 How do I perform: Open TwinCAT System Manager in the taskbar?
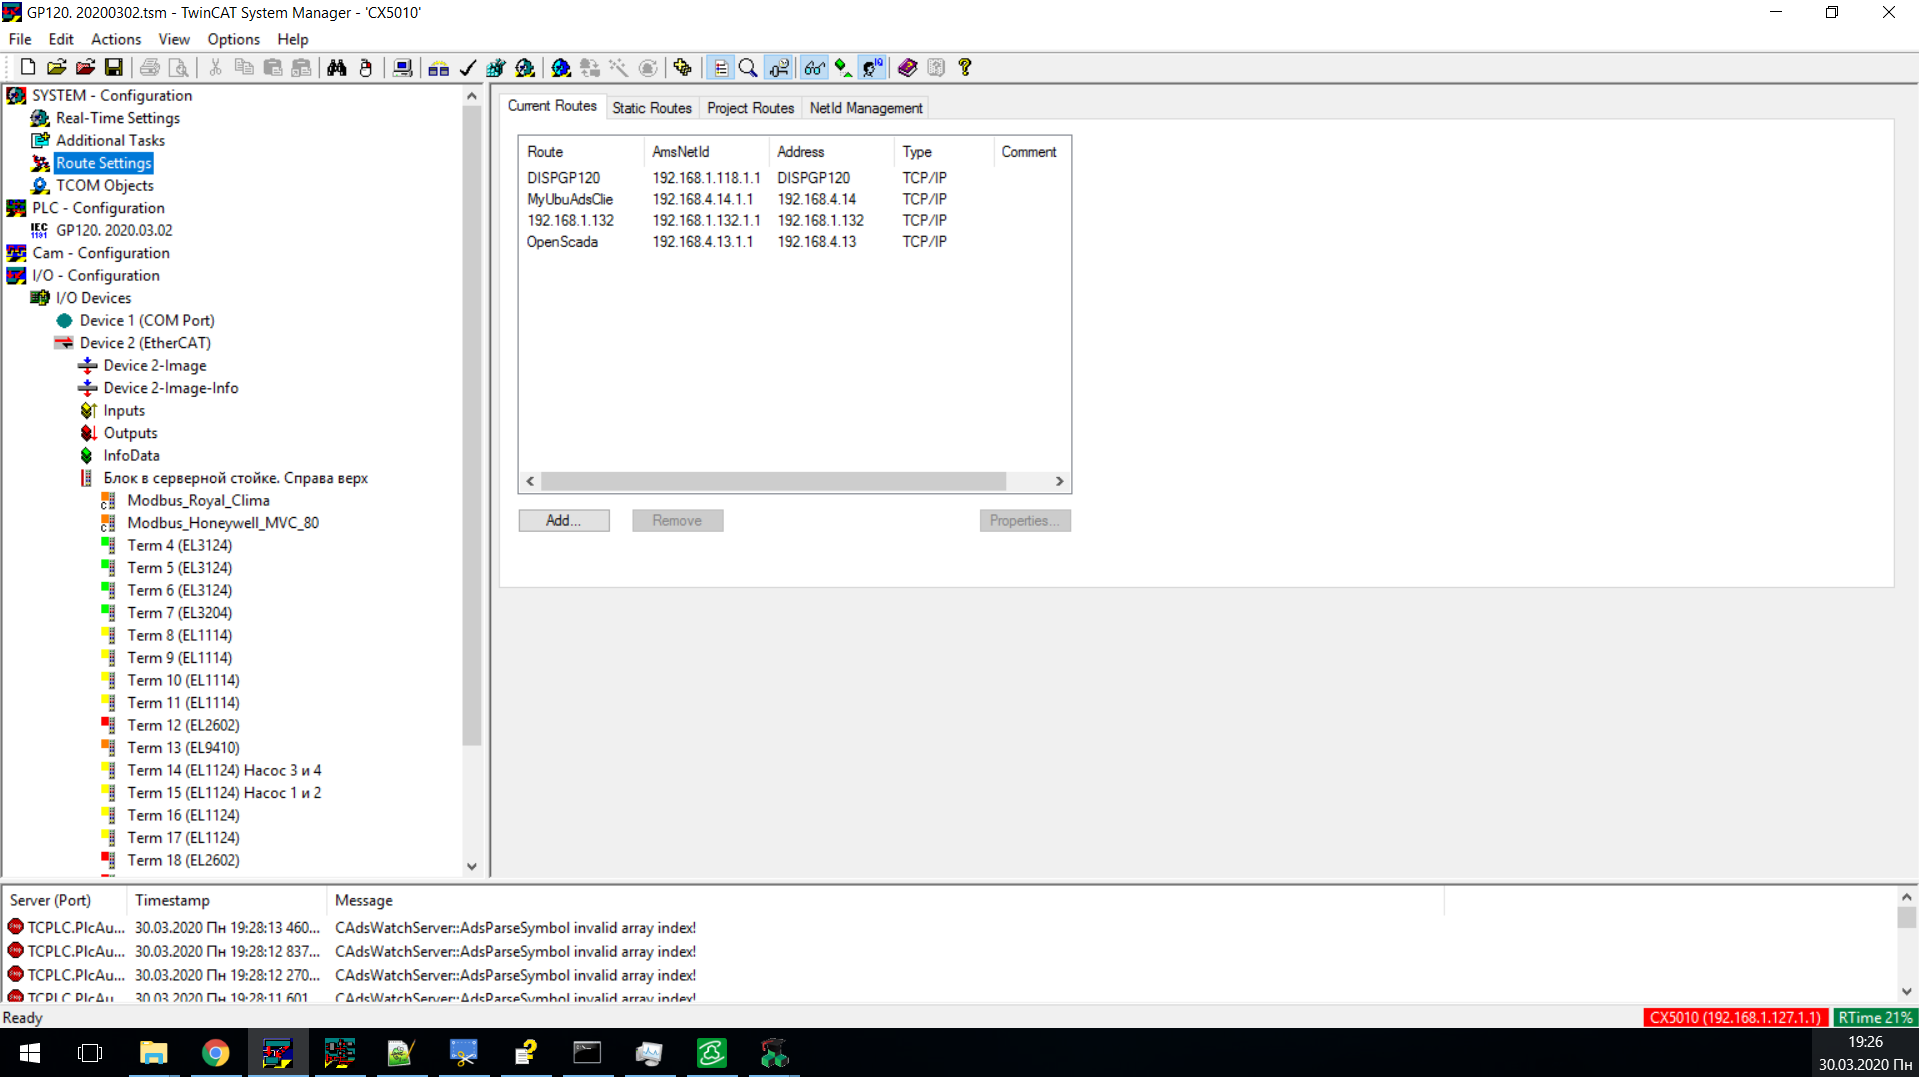pos(277,1053)
